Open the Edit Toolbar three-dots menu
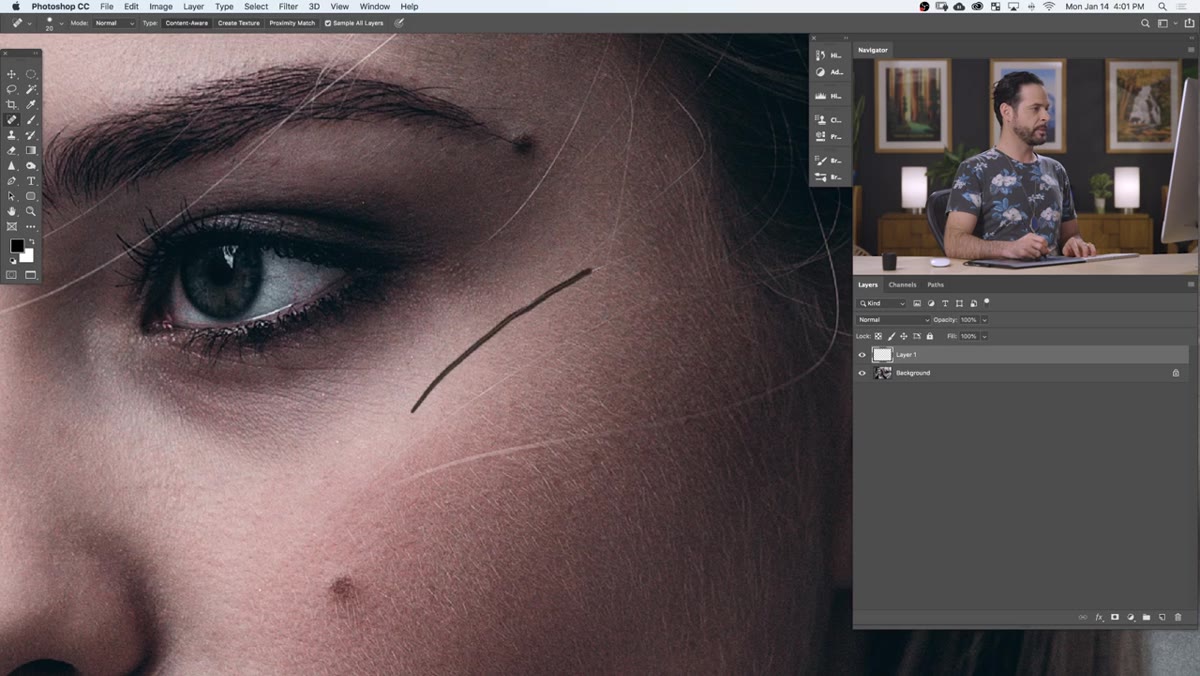The width and height of the screenshot is (1200, 676). pos(31,227)
